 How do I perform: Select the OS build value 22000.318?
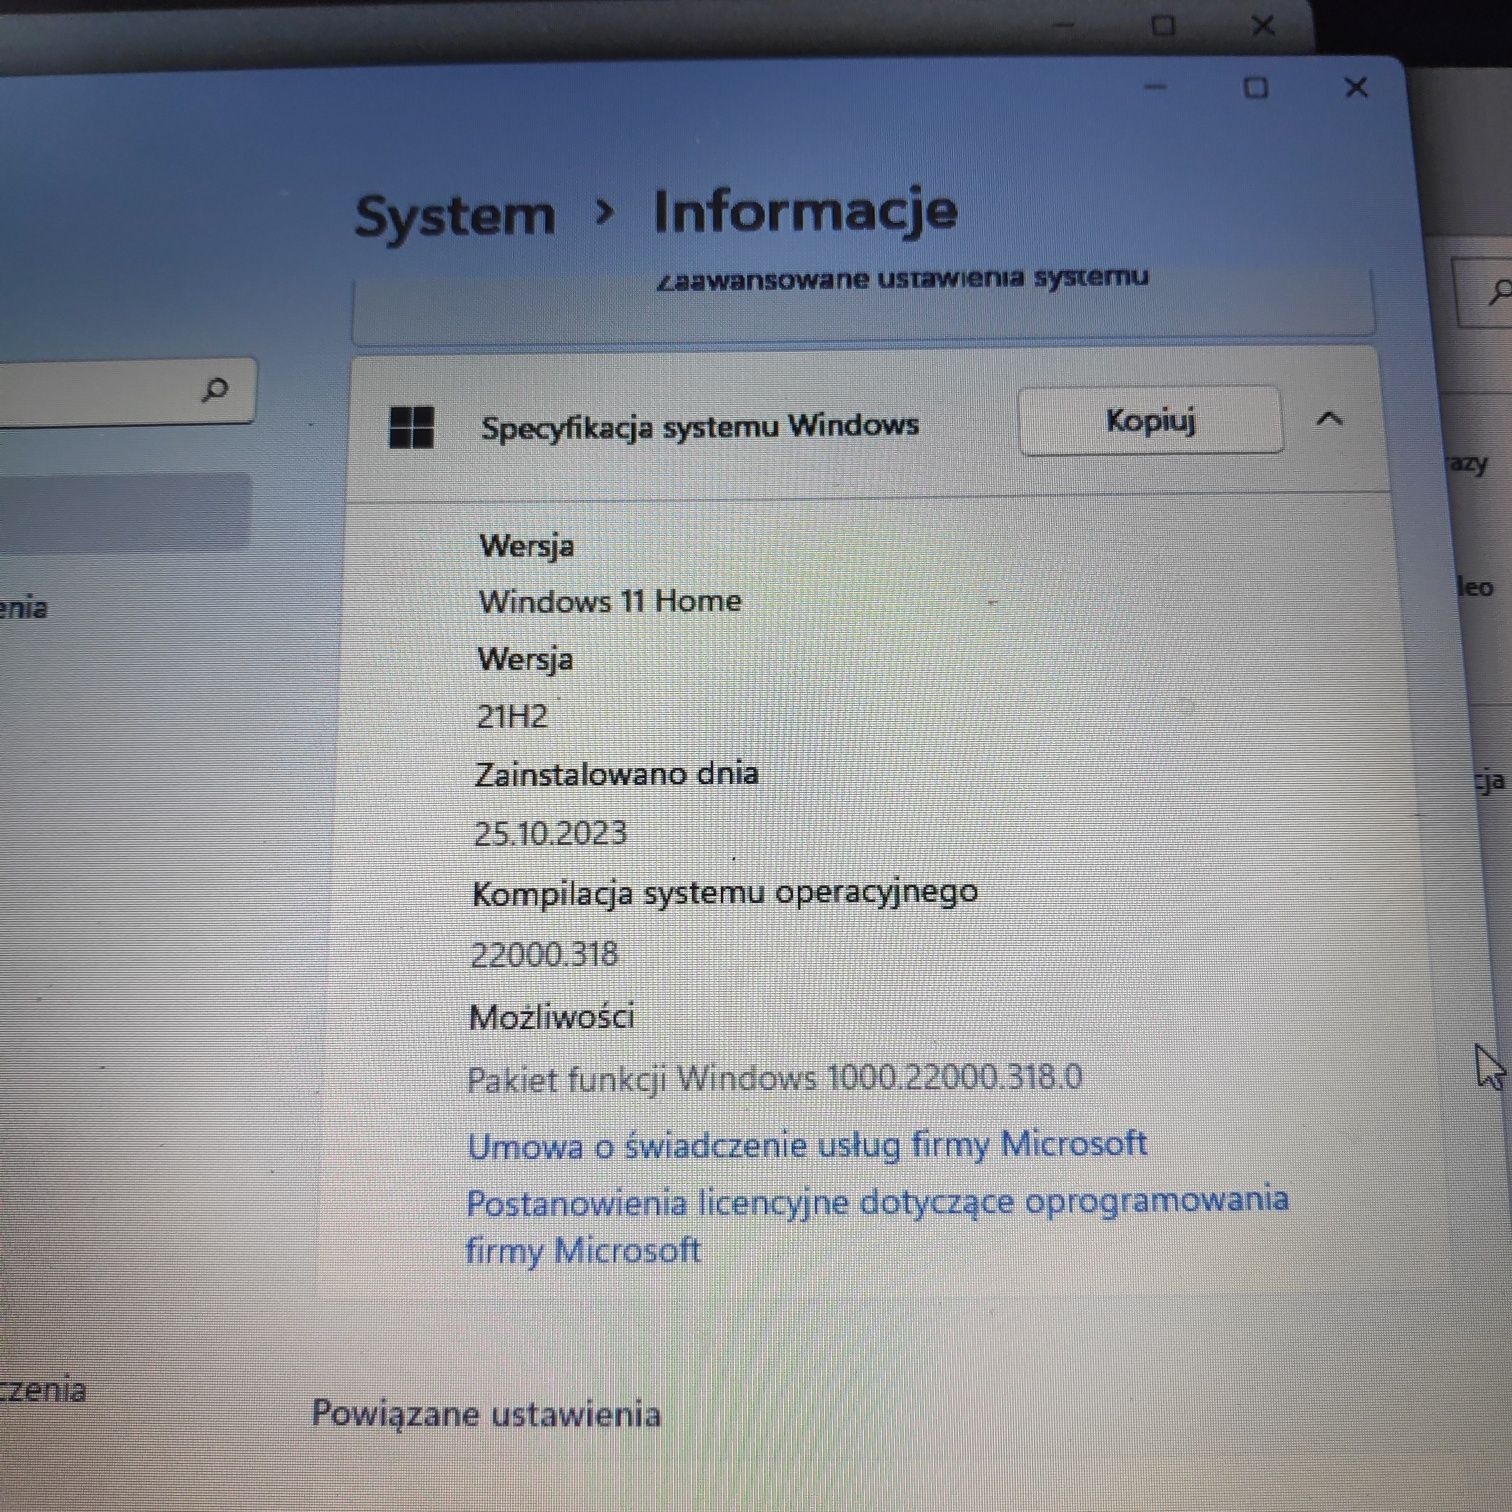(544, 954)
